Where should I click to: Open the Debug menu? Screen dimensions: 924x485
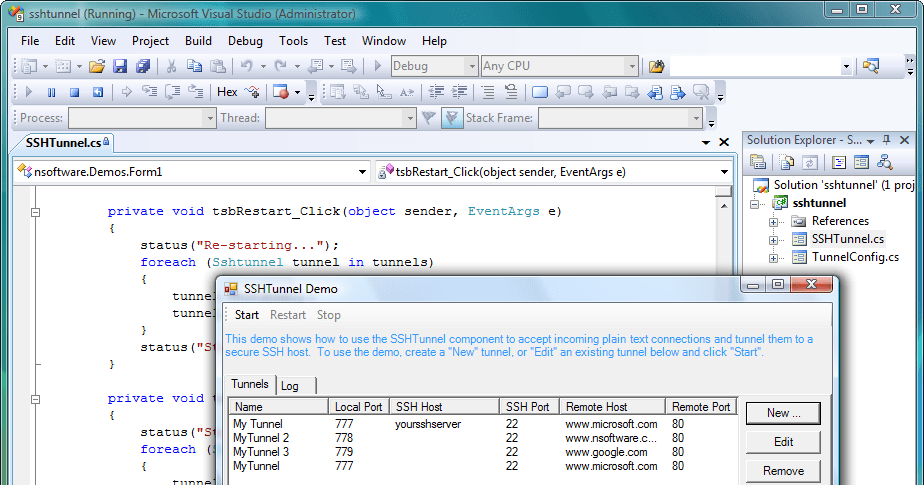click(x=245, y=41)
